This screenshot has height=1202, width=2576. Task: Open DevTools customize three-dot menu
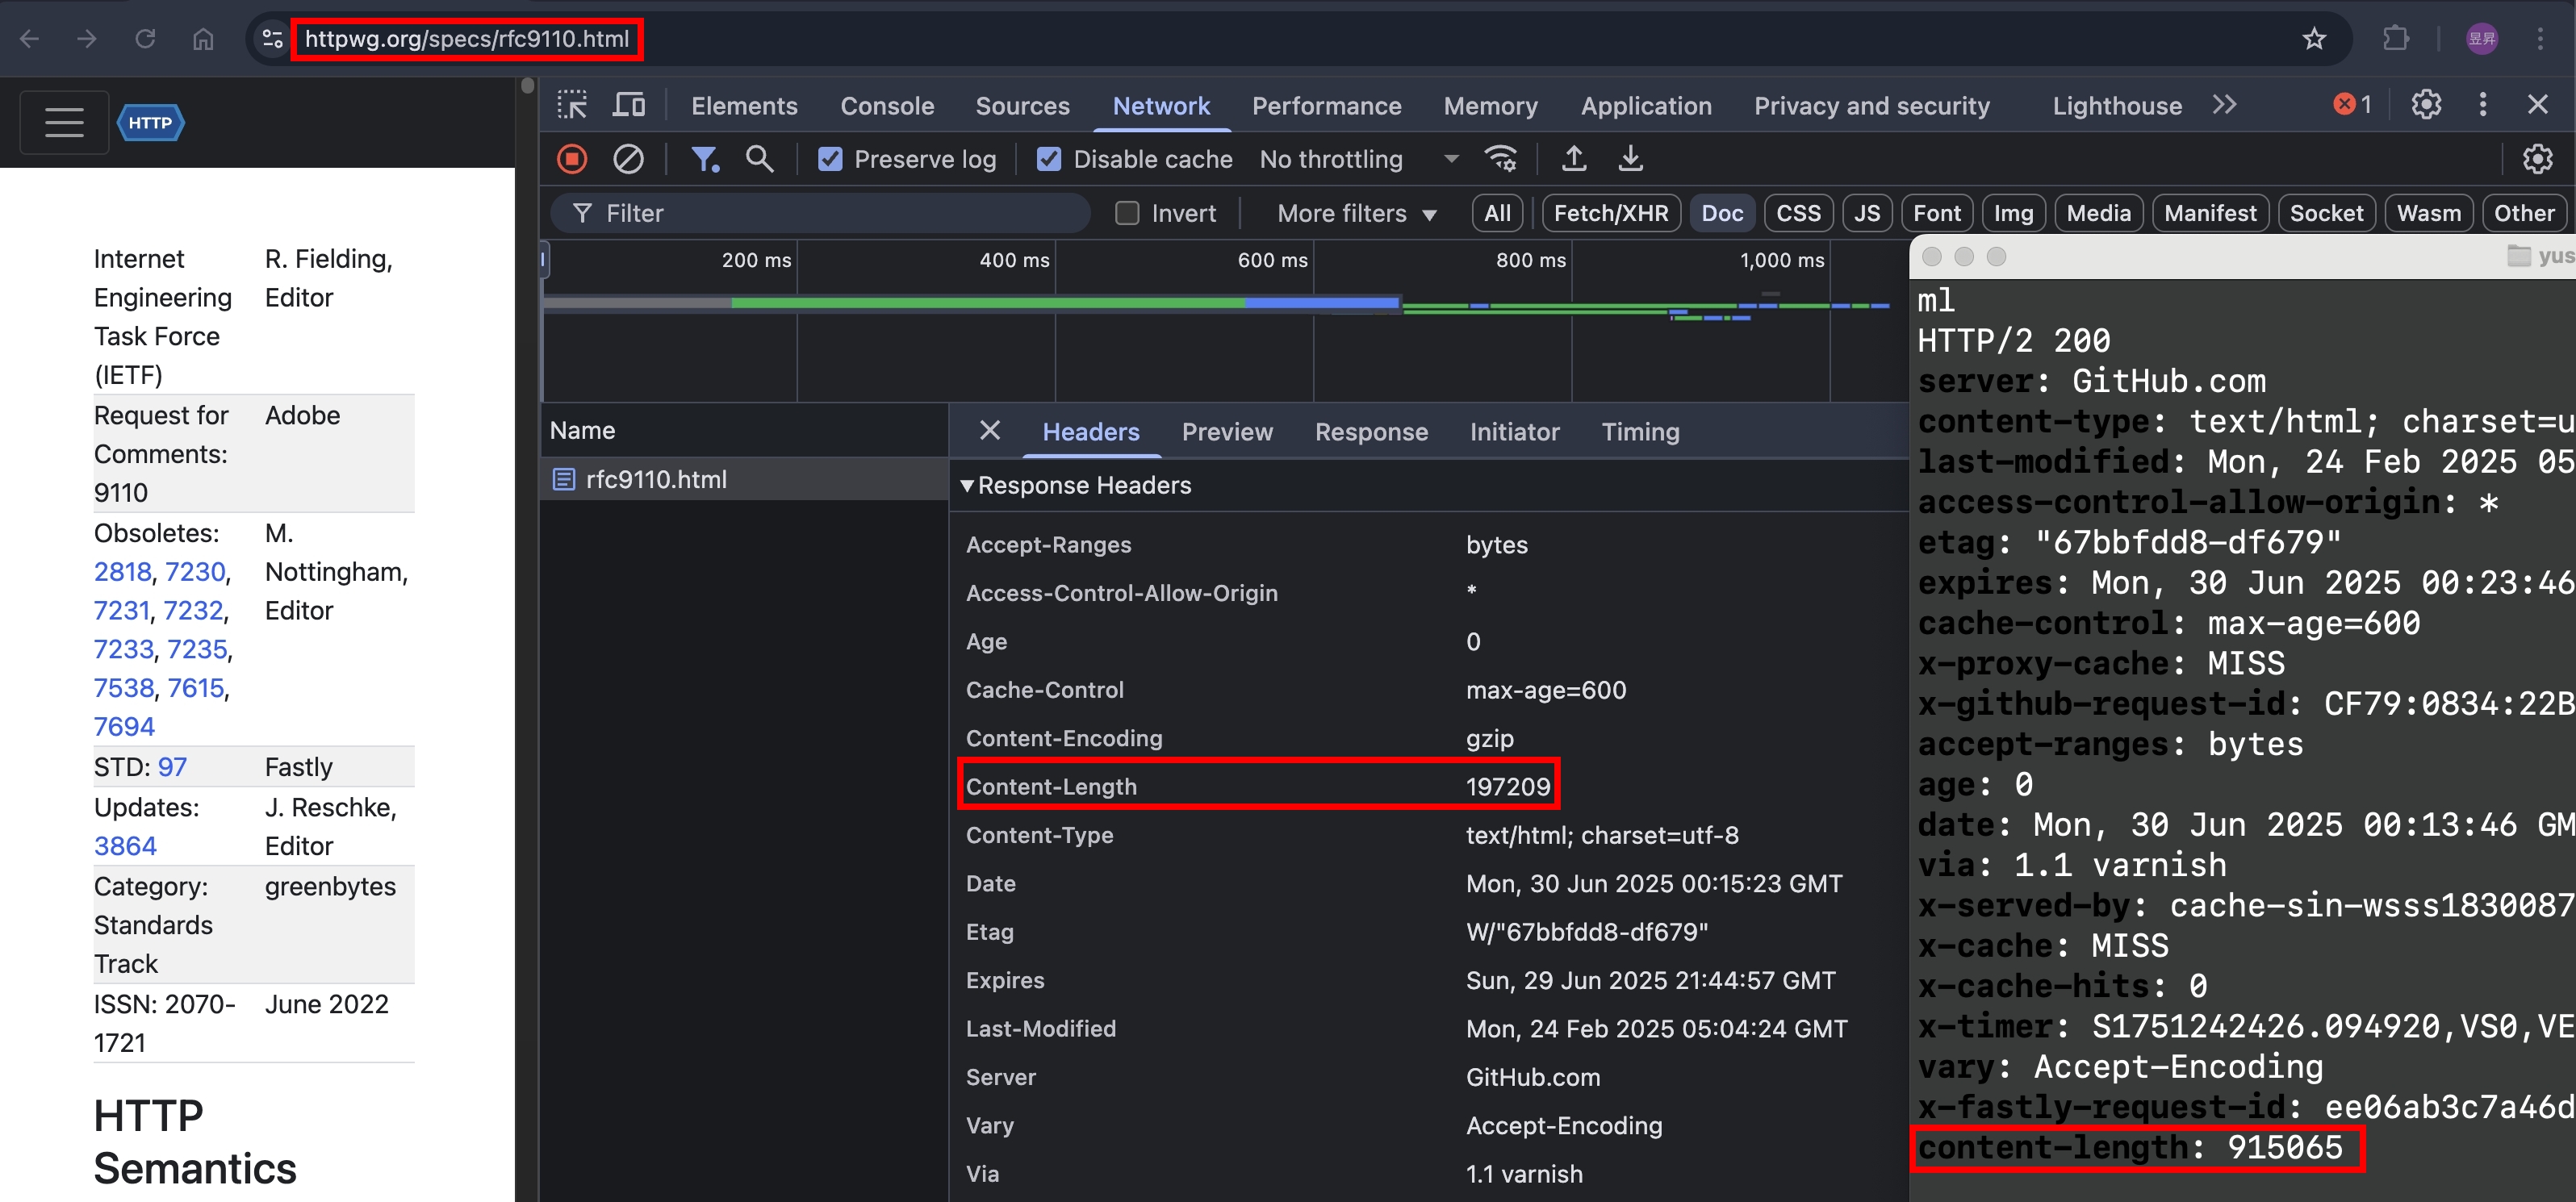tap(2482, 104)
